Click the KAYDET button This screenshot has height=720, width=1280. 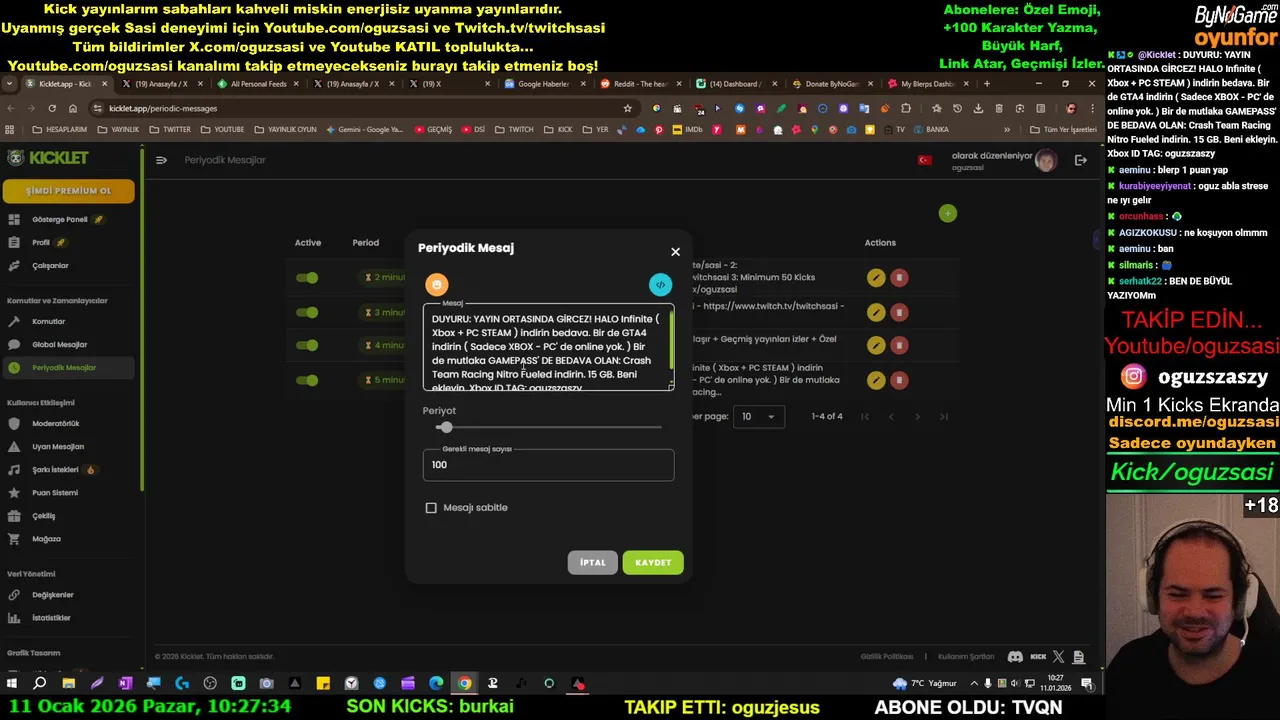click(653, 562)
